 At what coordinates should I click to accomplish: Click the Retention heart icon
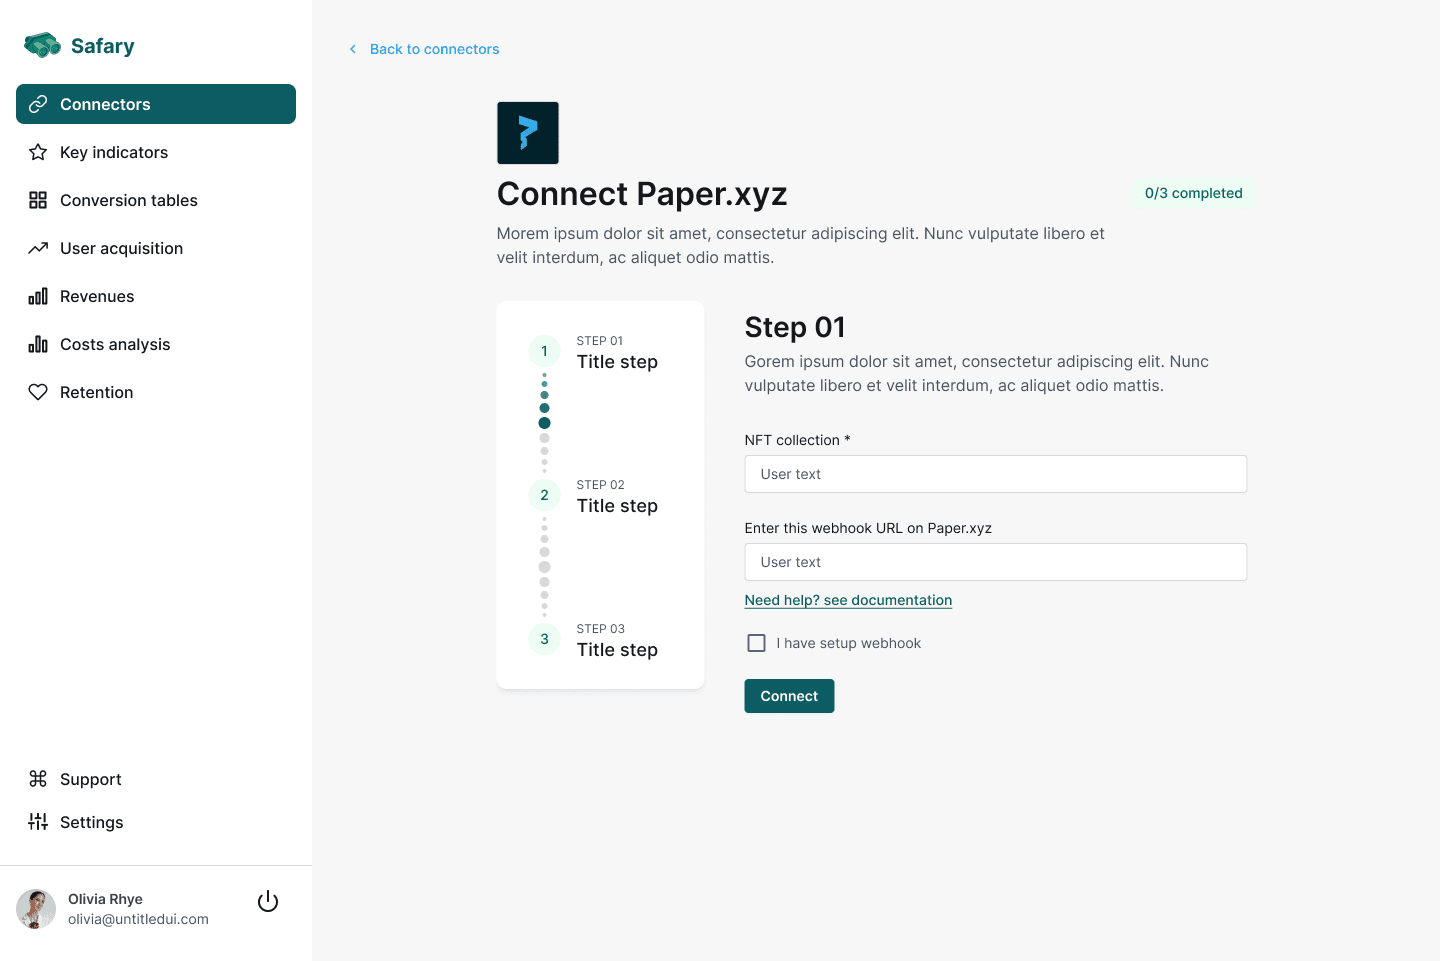click(x=38, y=392)
